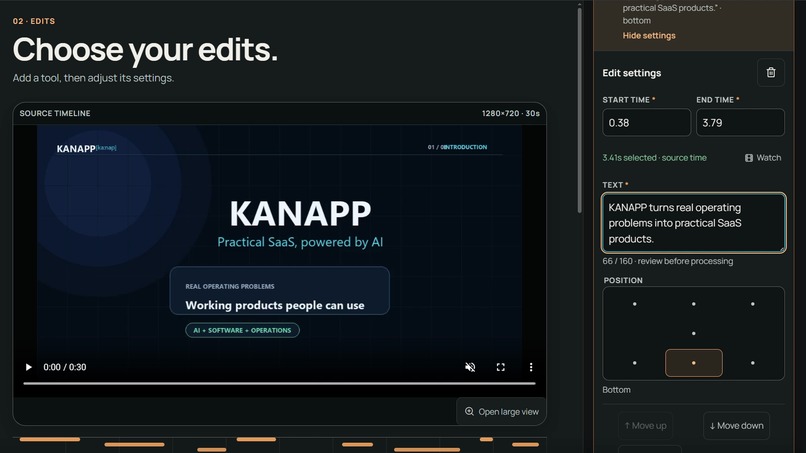This screenshot has width=806, height=453.
Task: Select the bottom-right position dot
Action: (753, 363)
